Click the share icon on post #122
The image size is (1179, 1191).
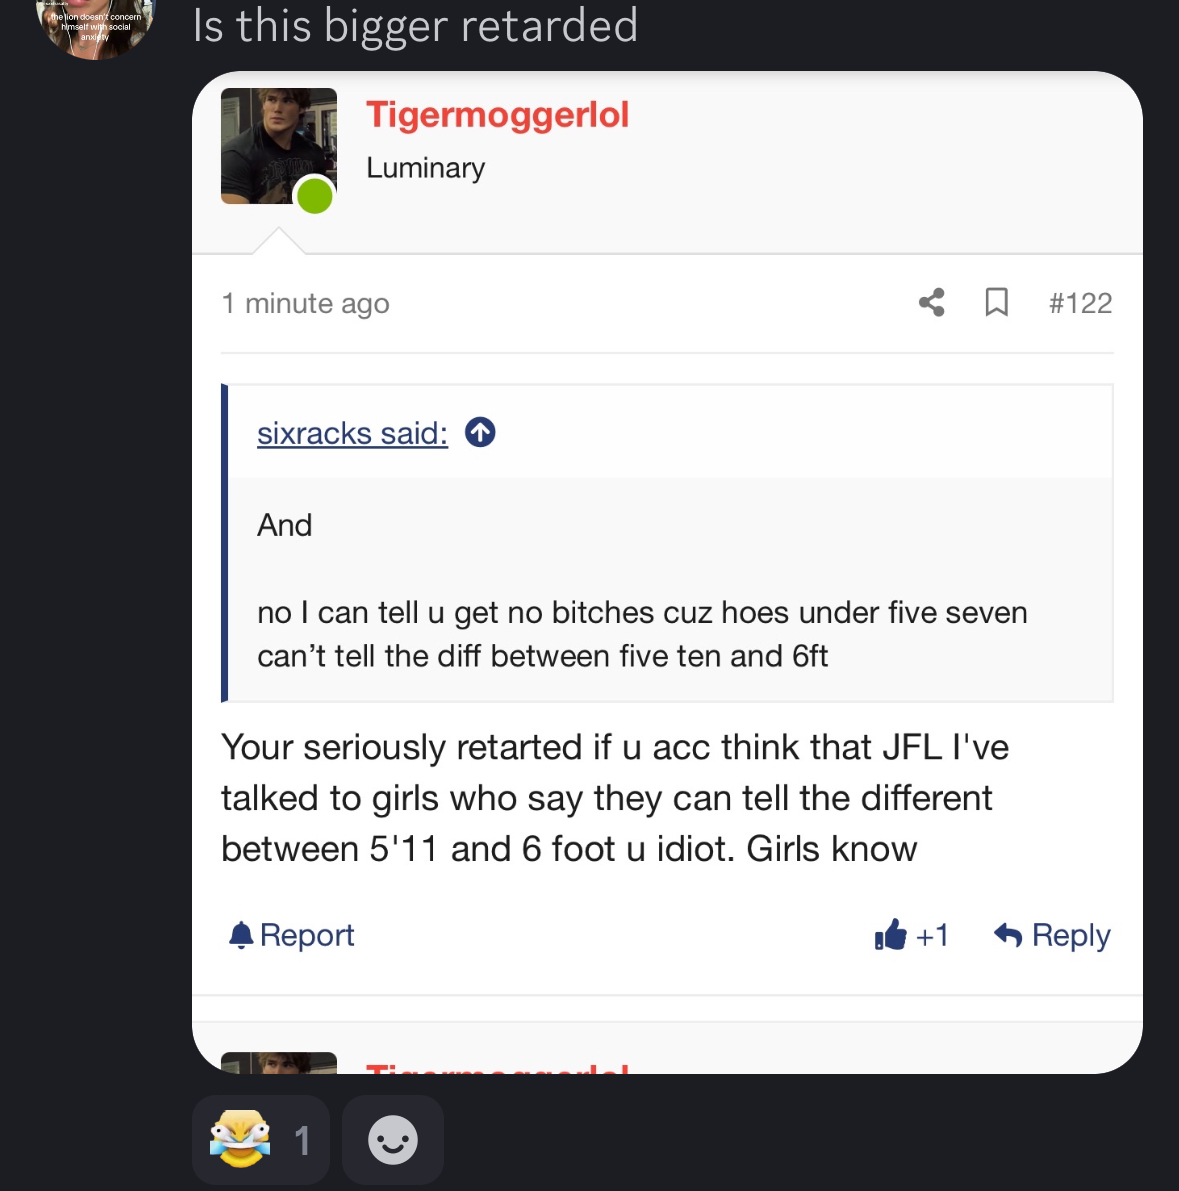[931, 302]
